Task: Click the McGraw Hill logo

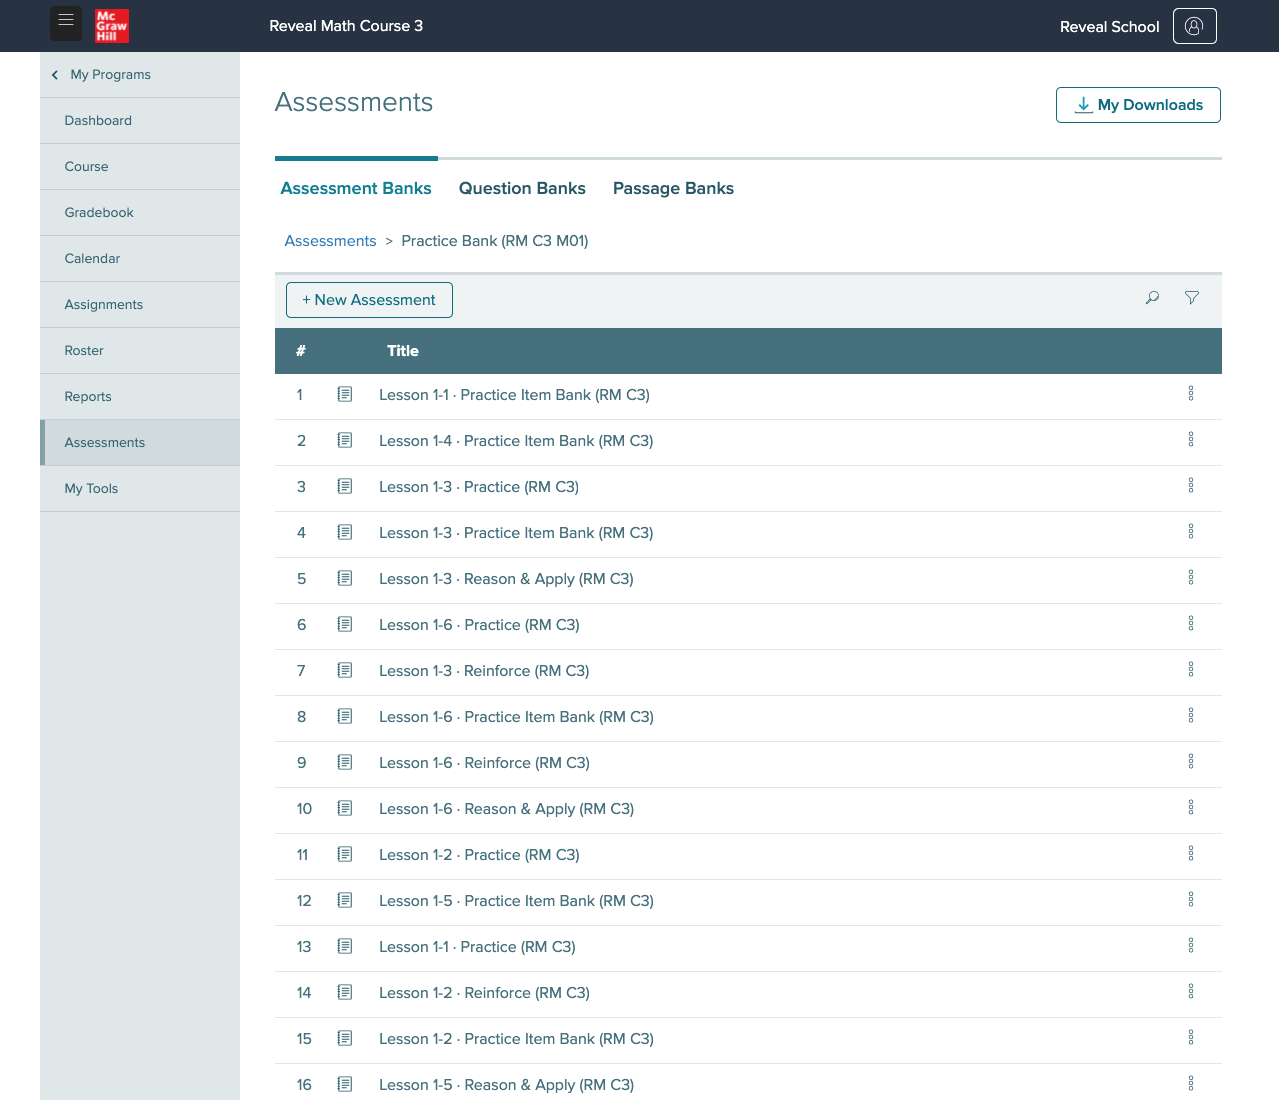Action: (x=112, y=26)
